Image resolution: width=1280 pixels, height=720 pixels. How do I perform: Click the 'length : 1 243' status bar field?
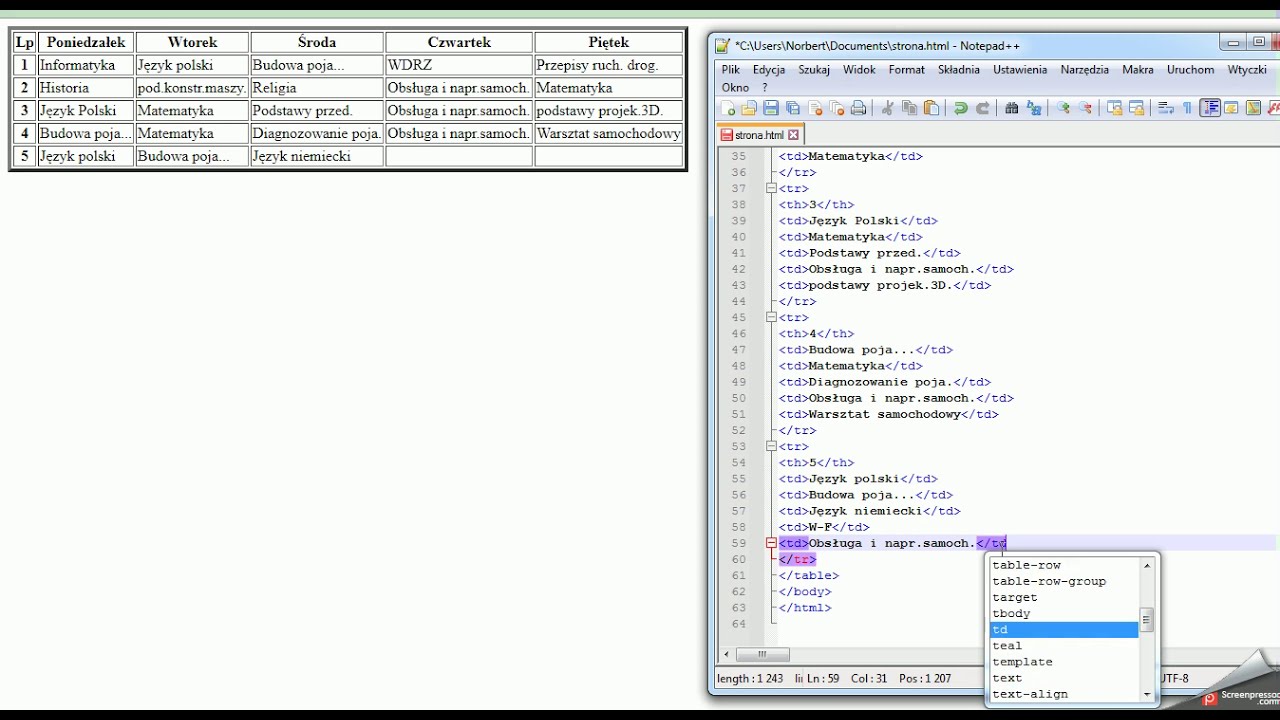pyautogui.click(x=750, y=679)
